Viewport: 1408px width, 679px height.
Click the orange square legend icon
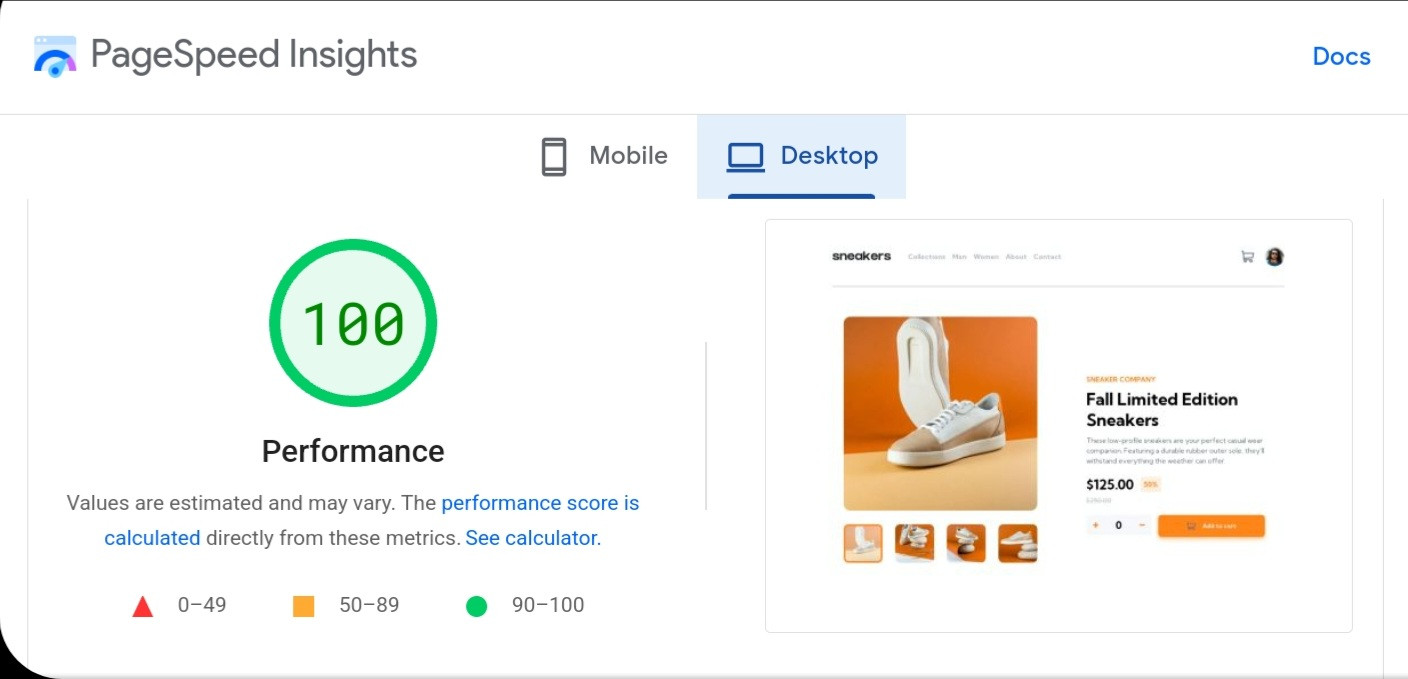pyautogui.click(x=304, y=606)
